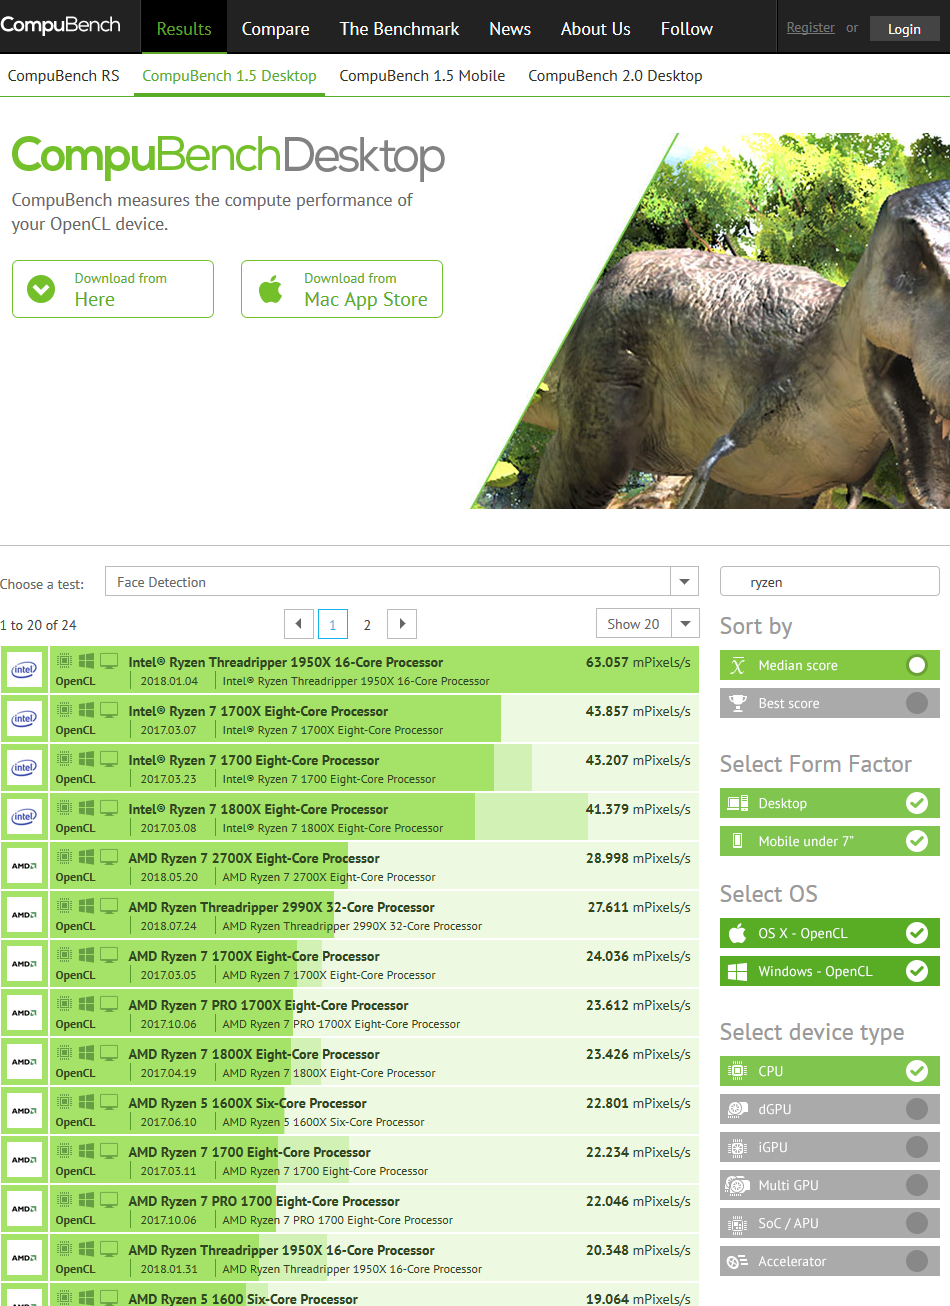Click monitor icon on AMD Ryzen 7 1800X row

click(109, 1052)
